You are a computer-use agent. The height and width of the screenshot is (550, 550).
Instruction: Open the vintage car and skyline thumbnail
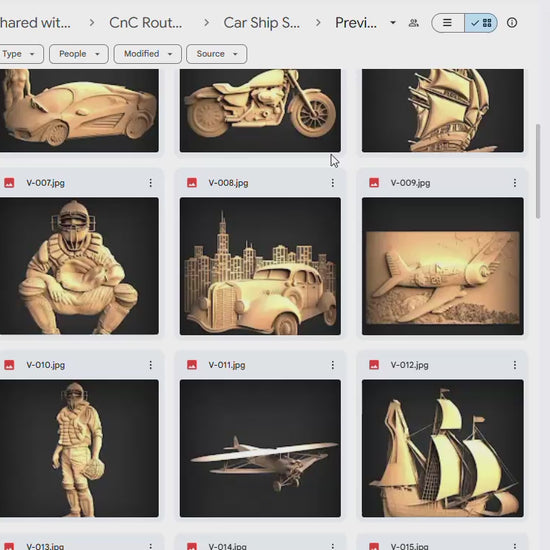click(260, 266)
